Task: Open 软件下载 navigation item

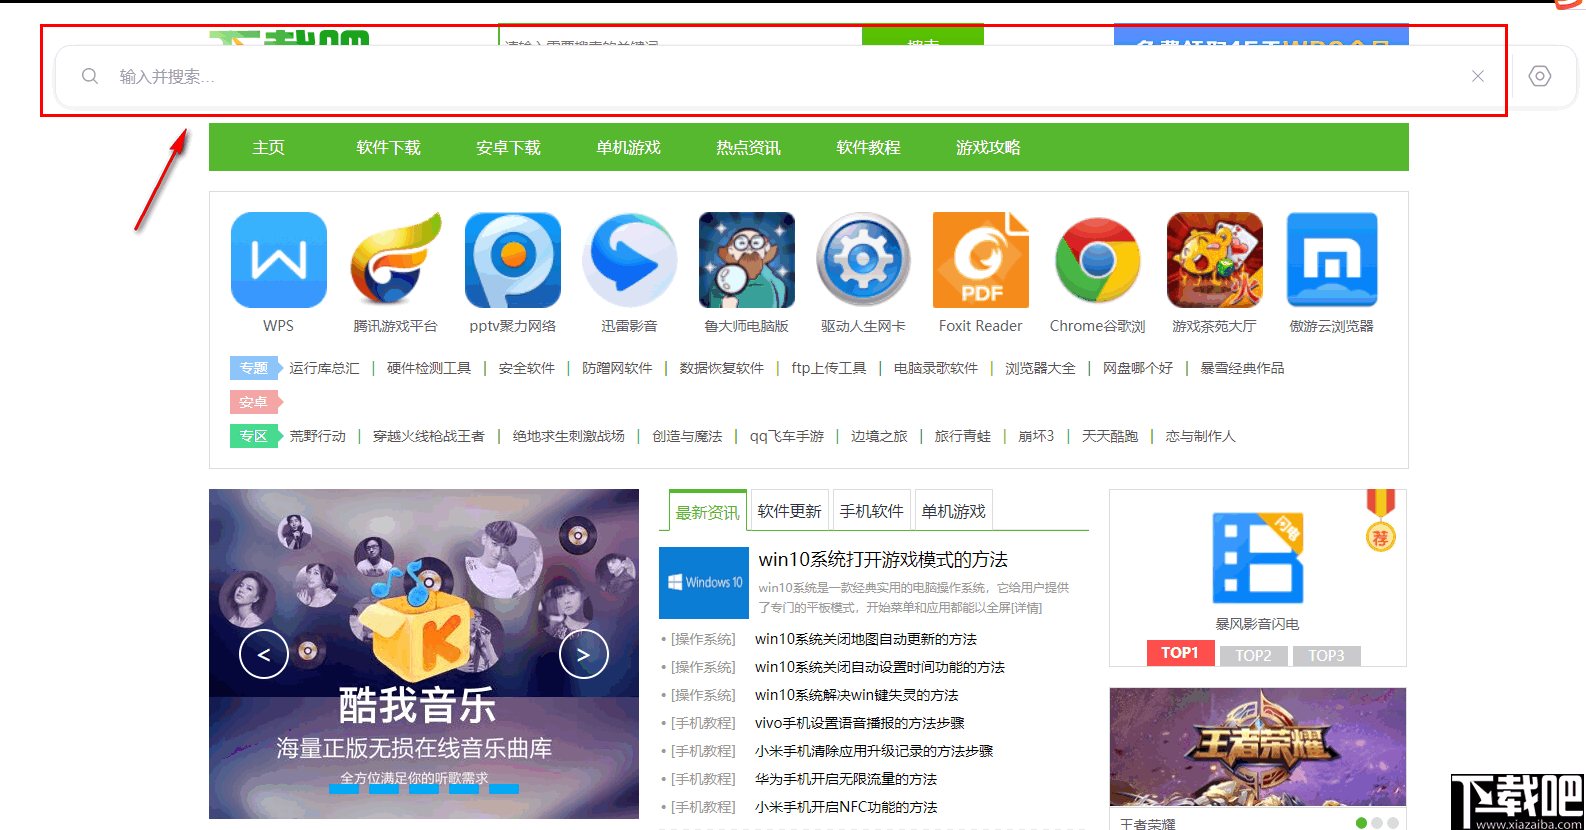Action: tap(389, 147)
